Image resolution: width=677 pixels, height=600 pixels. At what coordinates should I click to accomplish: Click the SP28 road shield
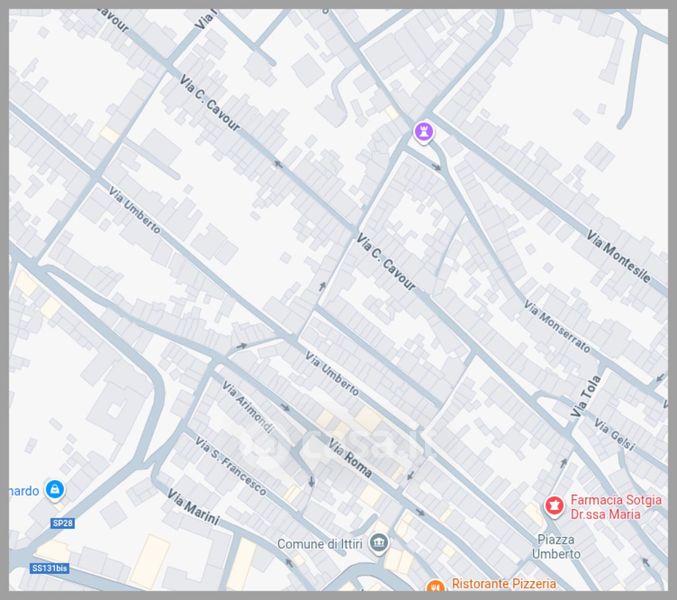tap(63, 523)
